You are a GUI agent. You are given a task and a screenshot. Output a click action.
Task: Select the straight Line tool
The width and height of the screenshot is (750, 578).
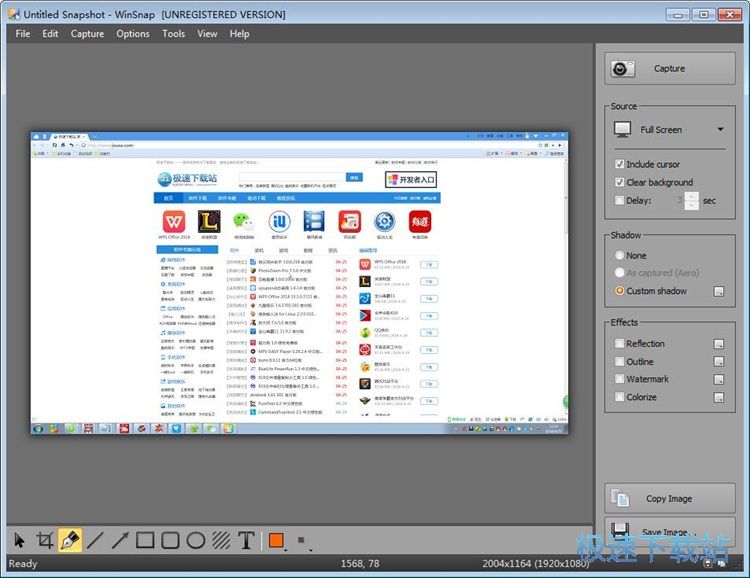pos(95,541)
